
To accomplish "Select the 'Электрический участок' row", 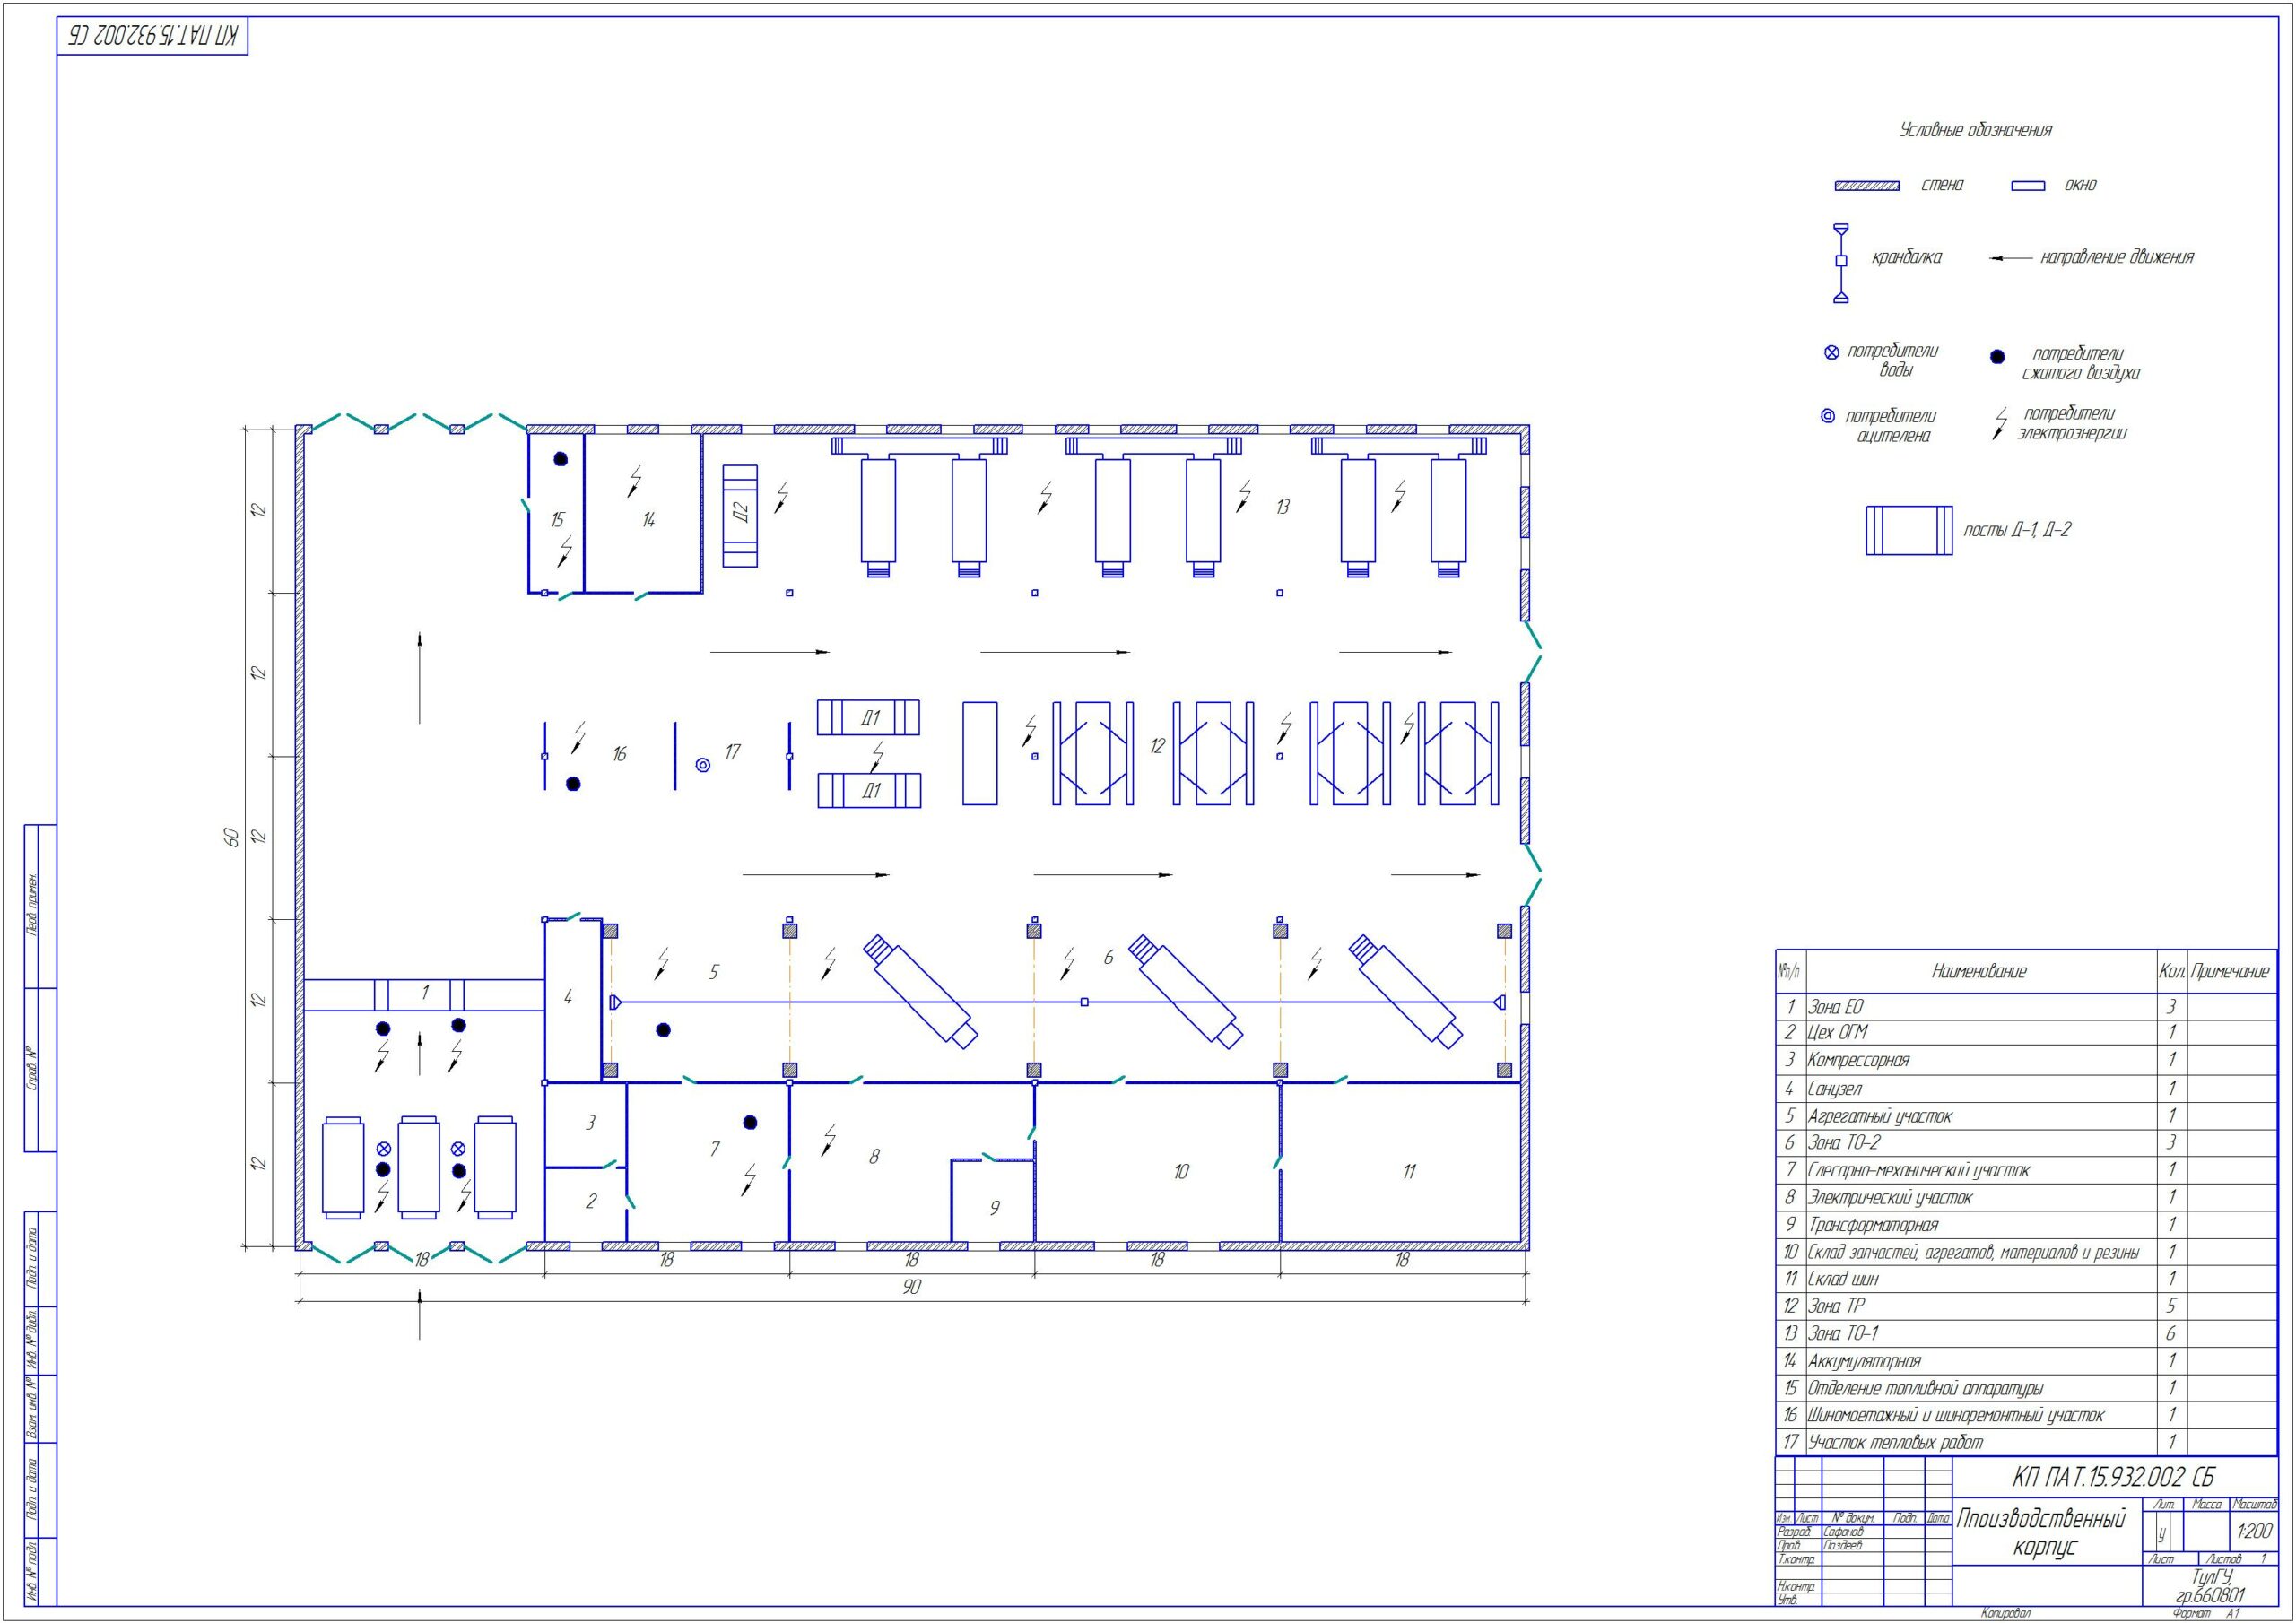I will coord(2026,1198).
